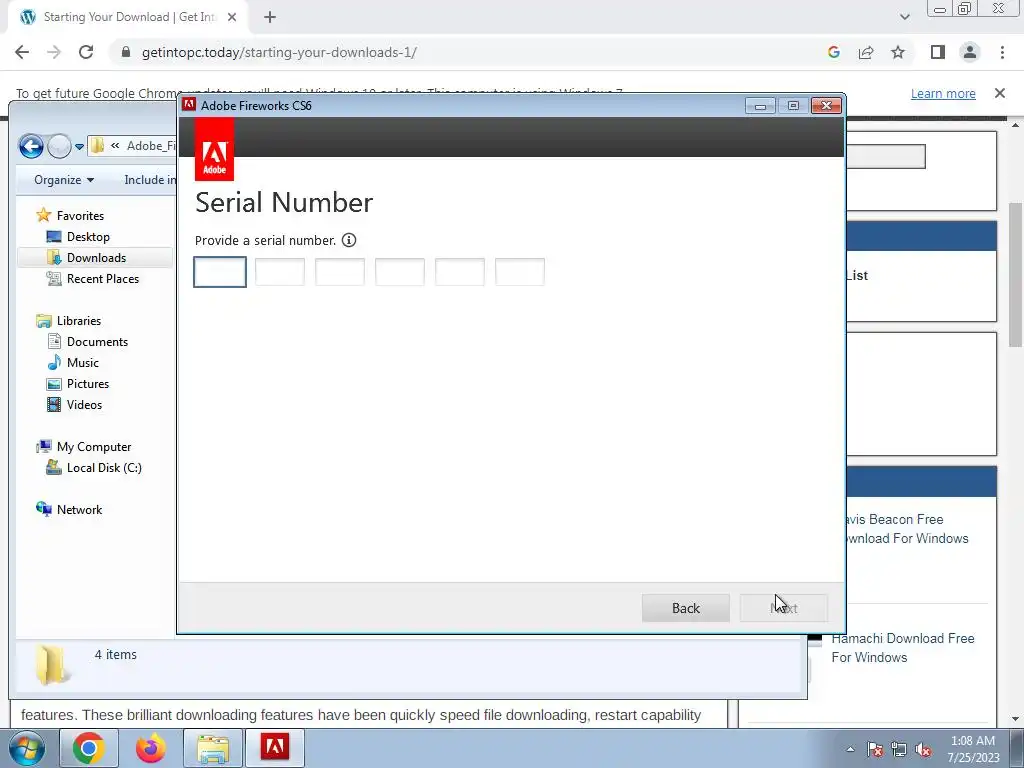Open the Organize menu in Explorer

point(64,180)
